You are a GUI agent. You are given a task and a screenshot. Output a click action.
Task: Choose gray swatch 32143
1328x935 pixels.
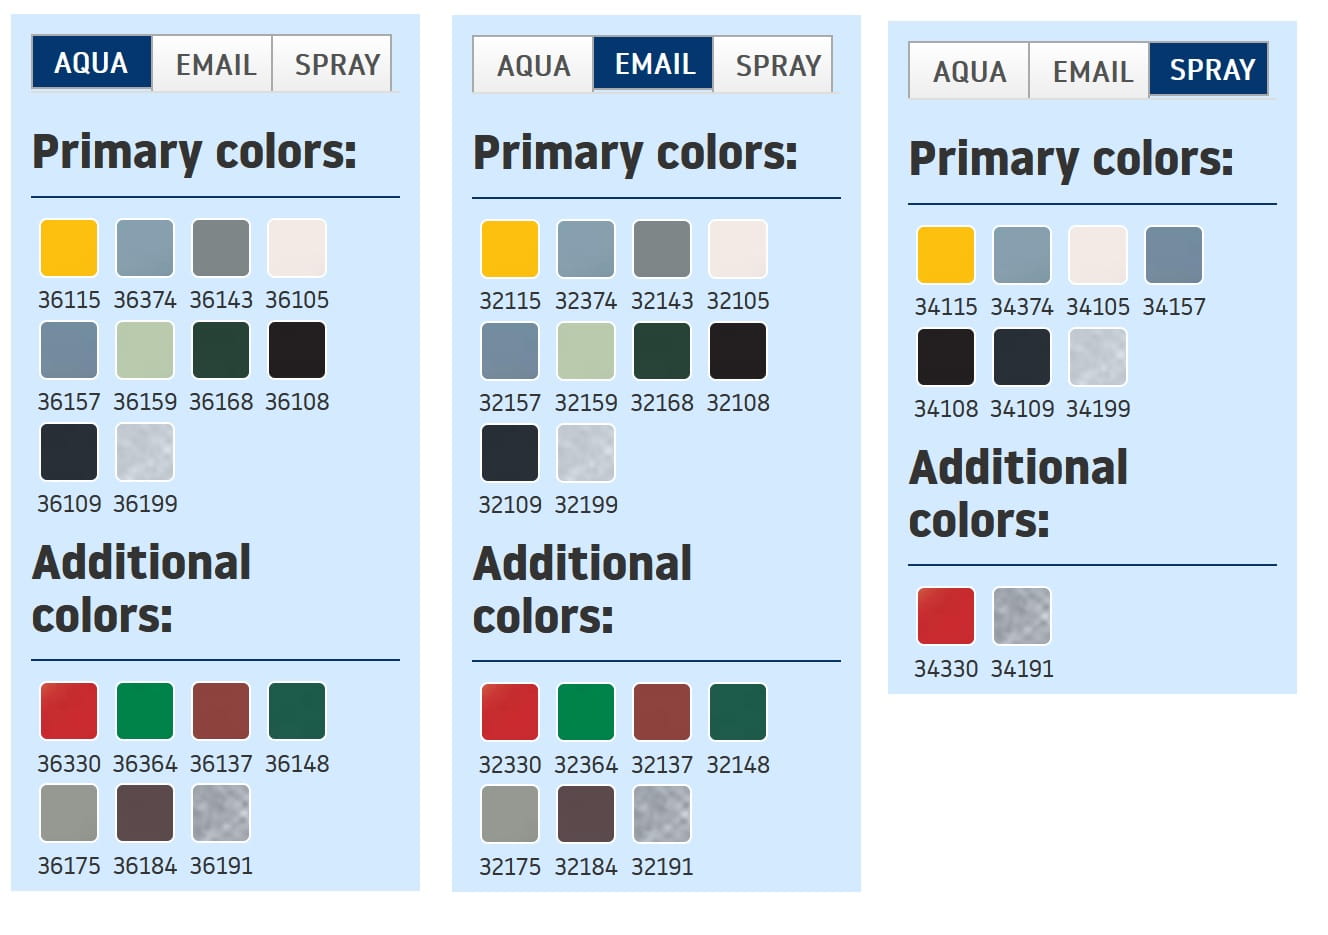point(662,249)
